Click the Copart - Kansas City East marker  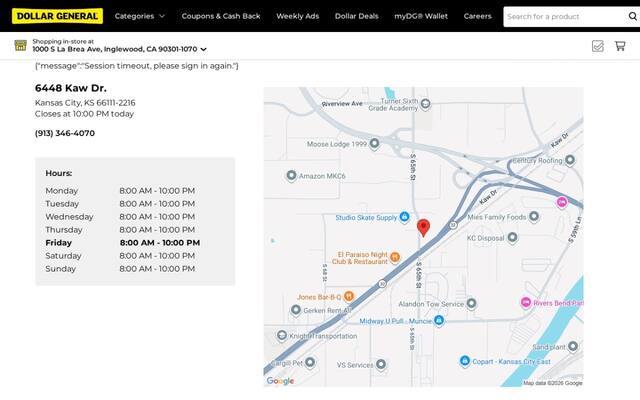(x=464, y=361)
